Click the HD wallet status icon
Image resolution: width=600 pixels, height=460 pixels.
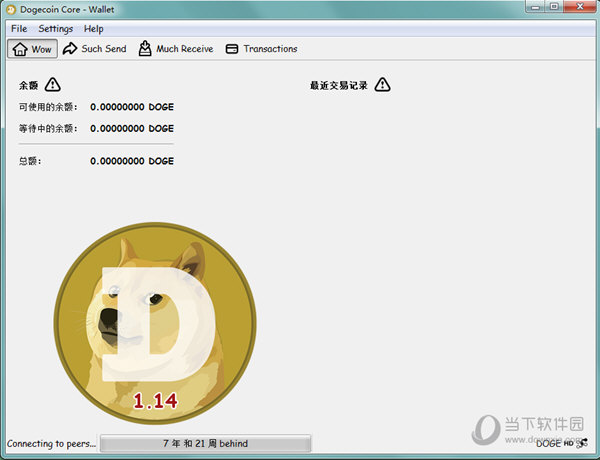tap(569, 443)
